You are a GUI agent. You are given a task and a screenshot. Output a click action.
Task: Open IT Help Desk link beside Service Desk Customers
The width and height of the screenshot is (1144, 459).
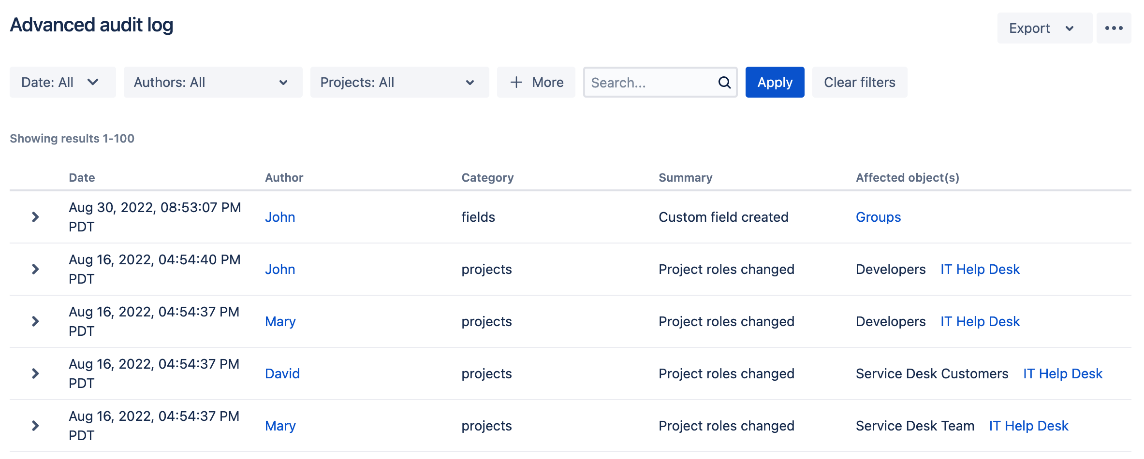coord(1062,374)
